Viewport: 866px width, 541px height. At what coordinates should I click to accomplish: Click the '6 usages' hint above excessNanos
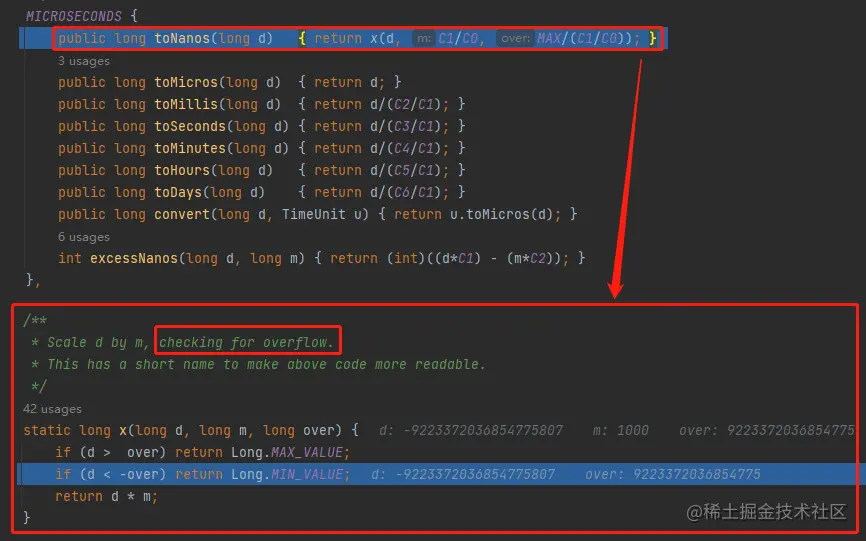click(x=83, y=237)
